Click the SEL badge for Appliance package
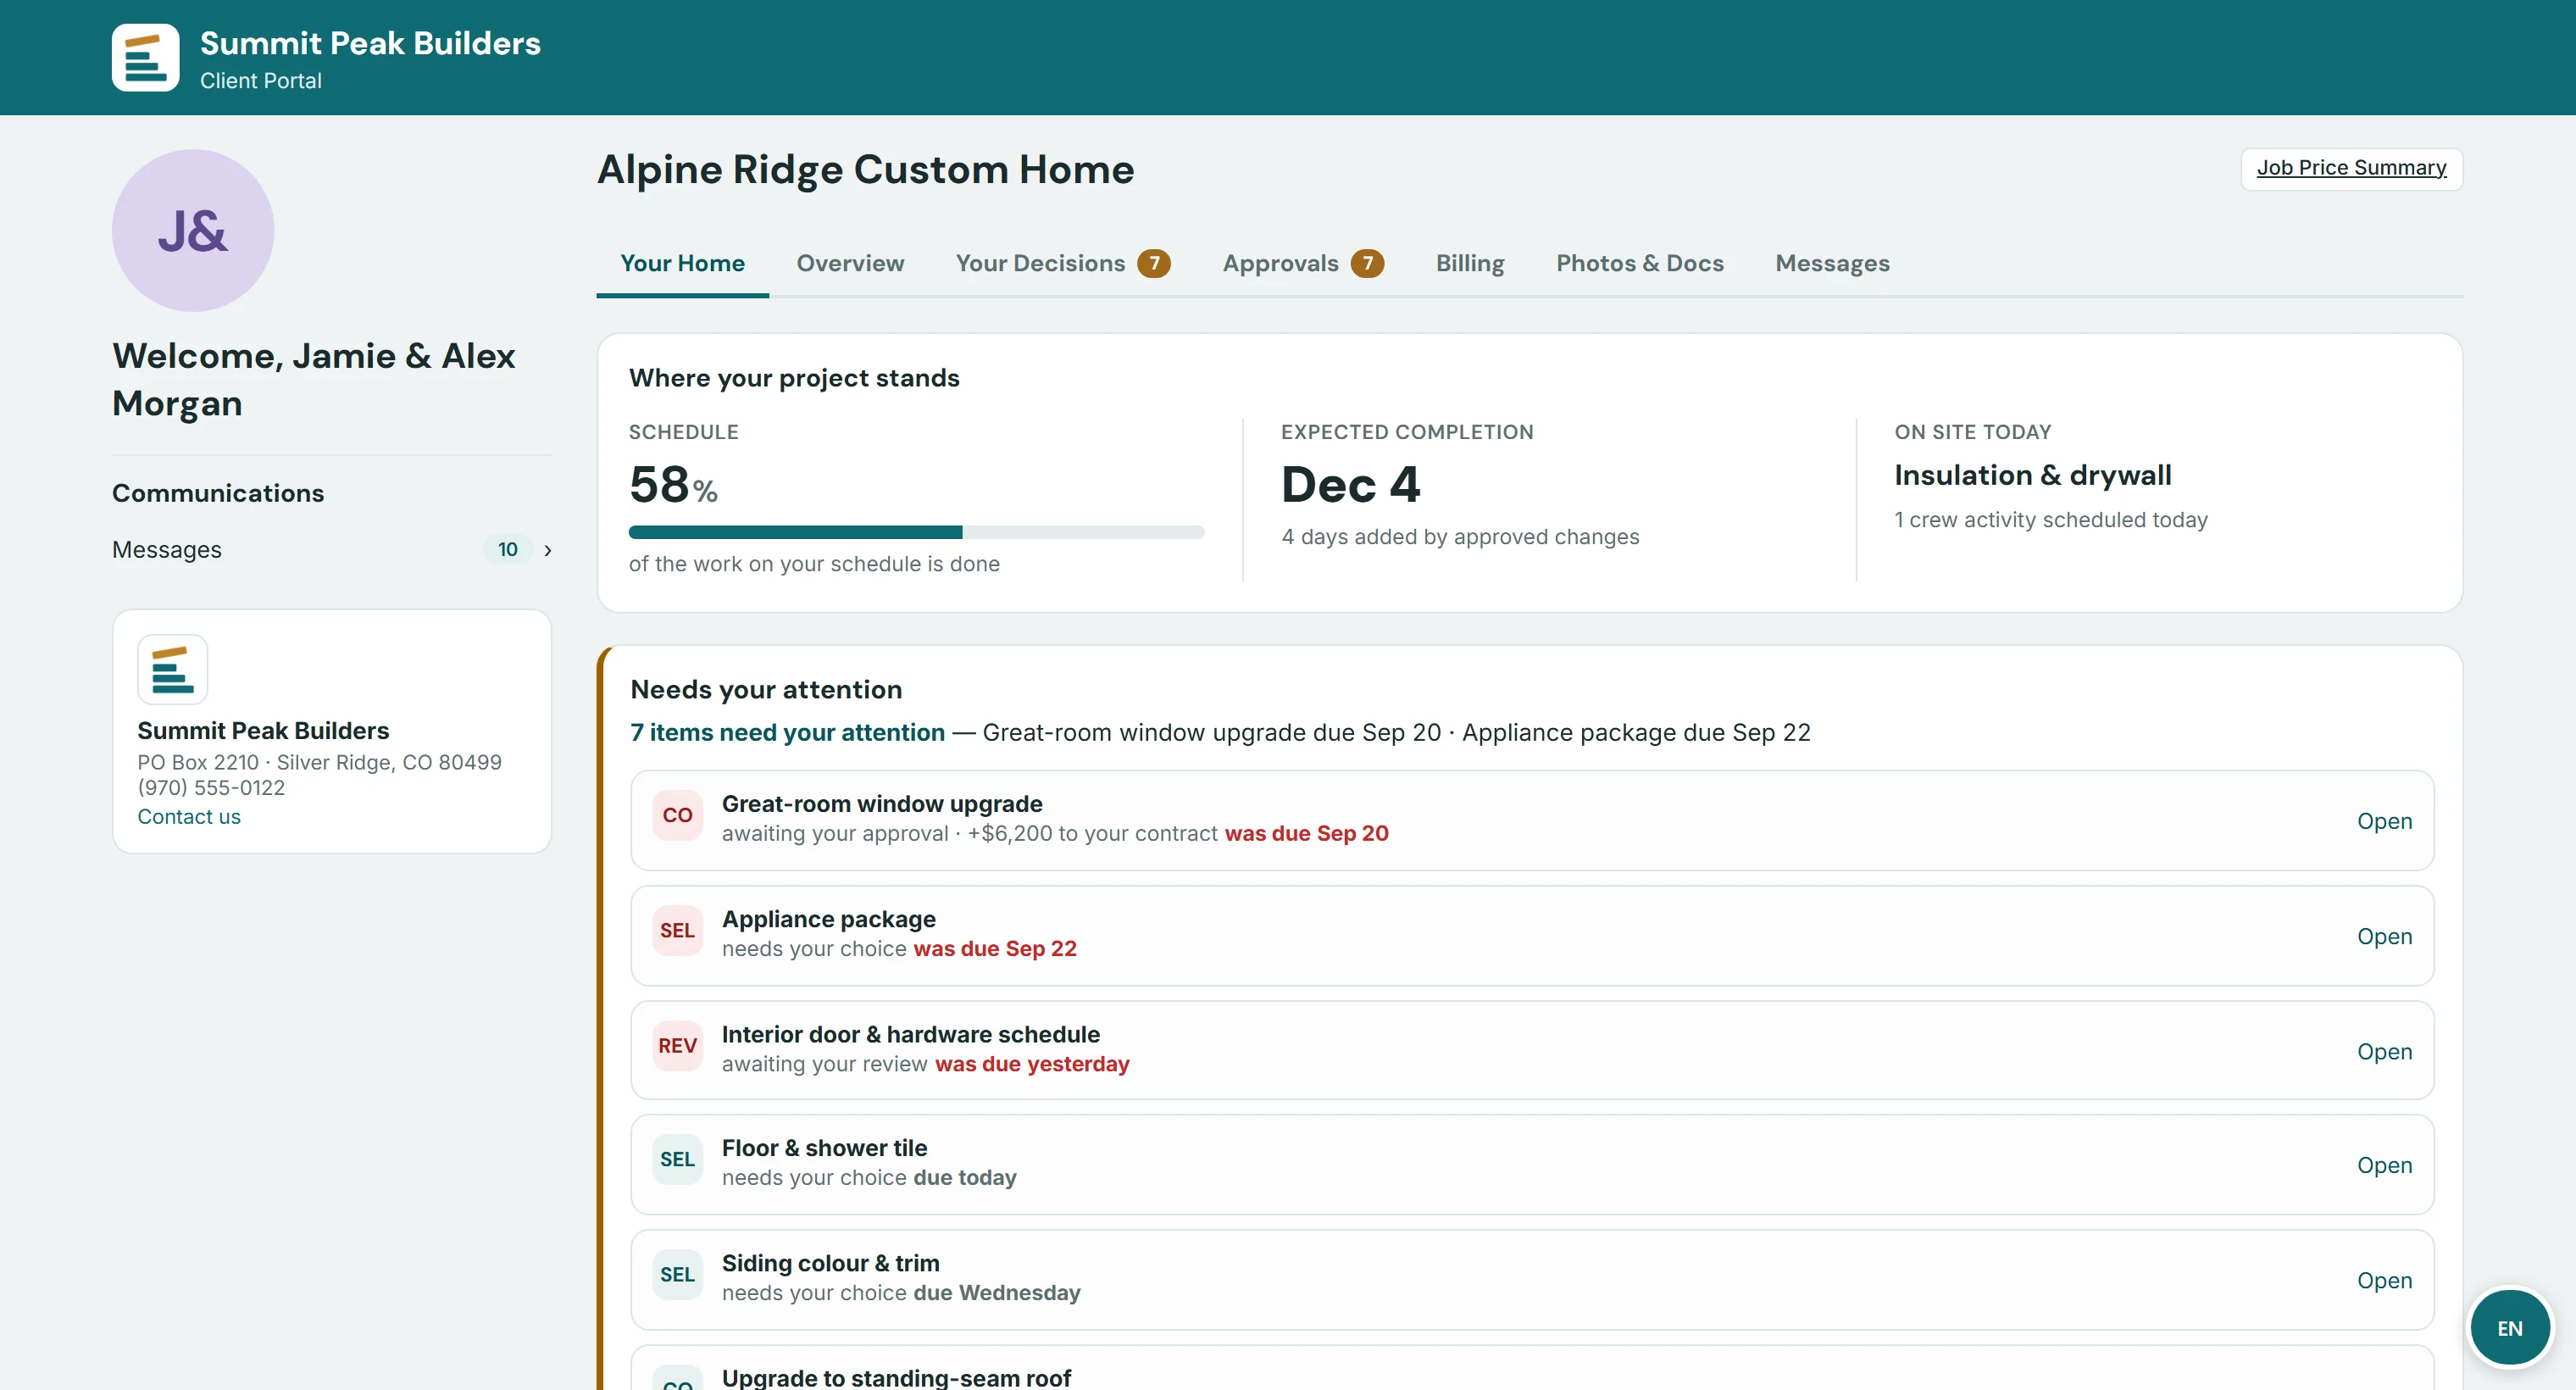 [677, 930]
